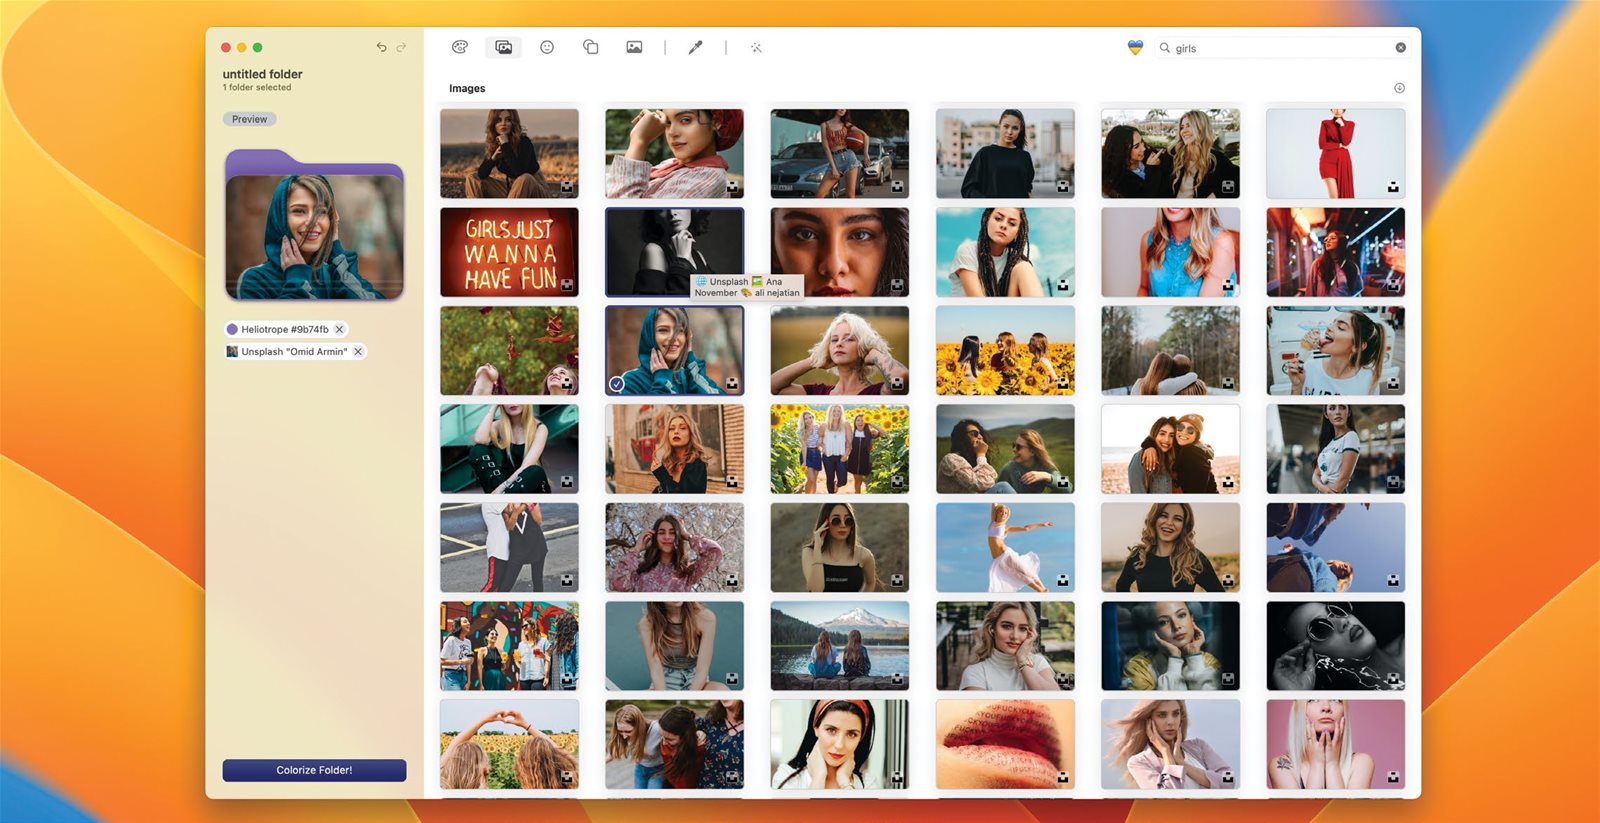The width and height of the screenshot is (1600, 823).
Task: Select the heart-shaped hands over sunflowers thumbnail
Action: pos(509,743)
